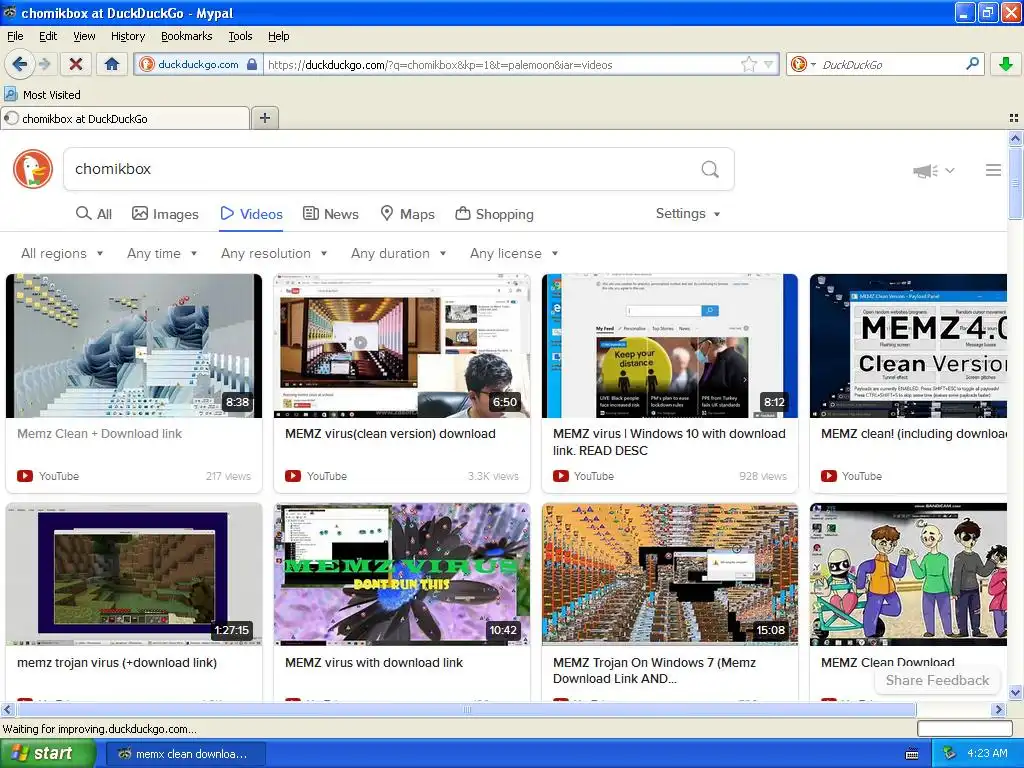Image resolution: width=1024 pixels, height=768 pixels.
Task: Open MEMZ virus(clean version) download title
Action: (390, 434)
